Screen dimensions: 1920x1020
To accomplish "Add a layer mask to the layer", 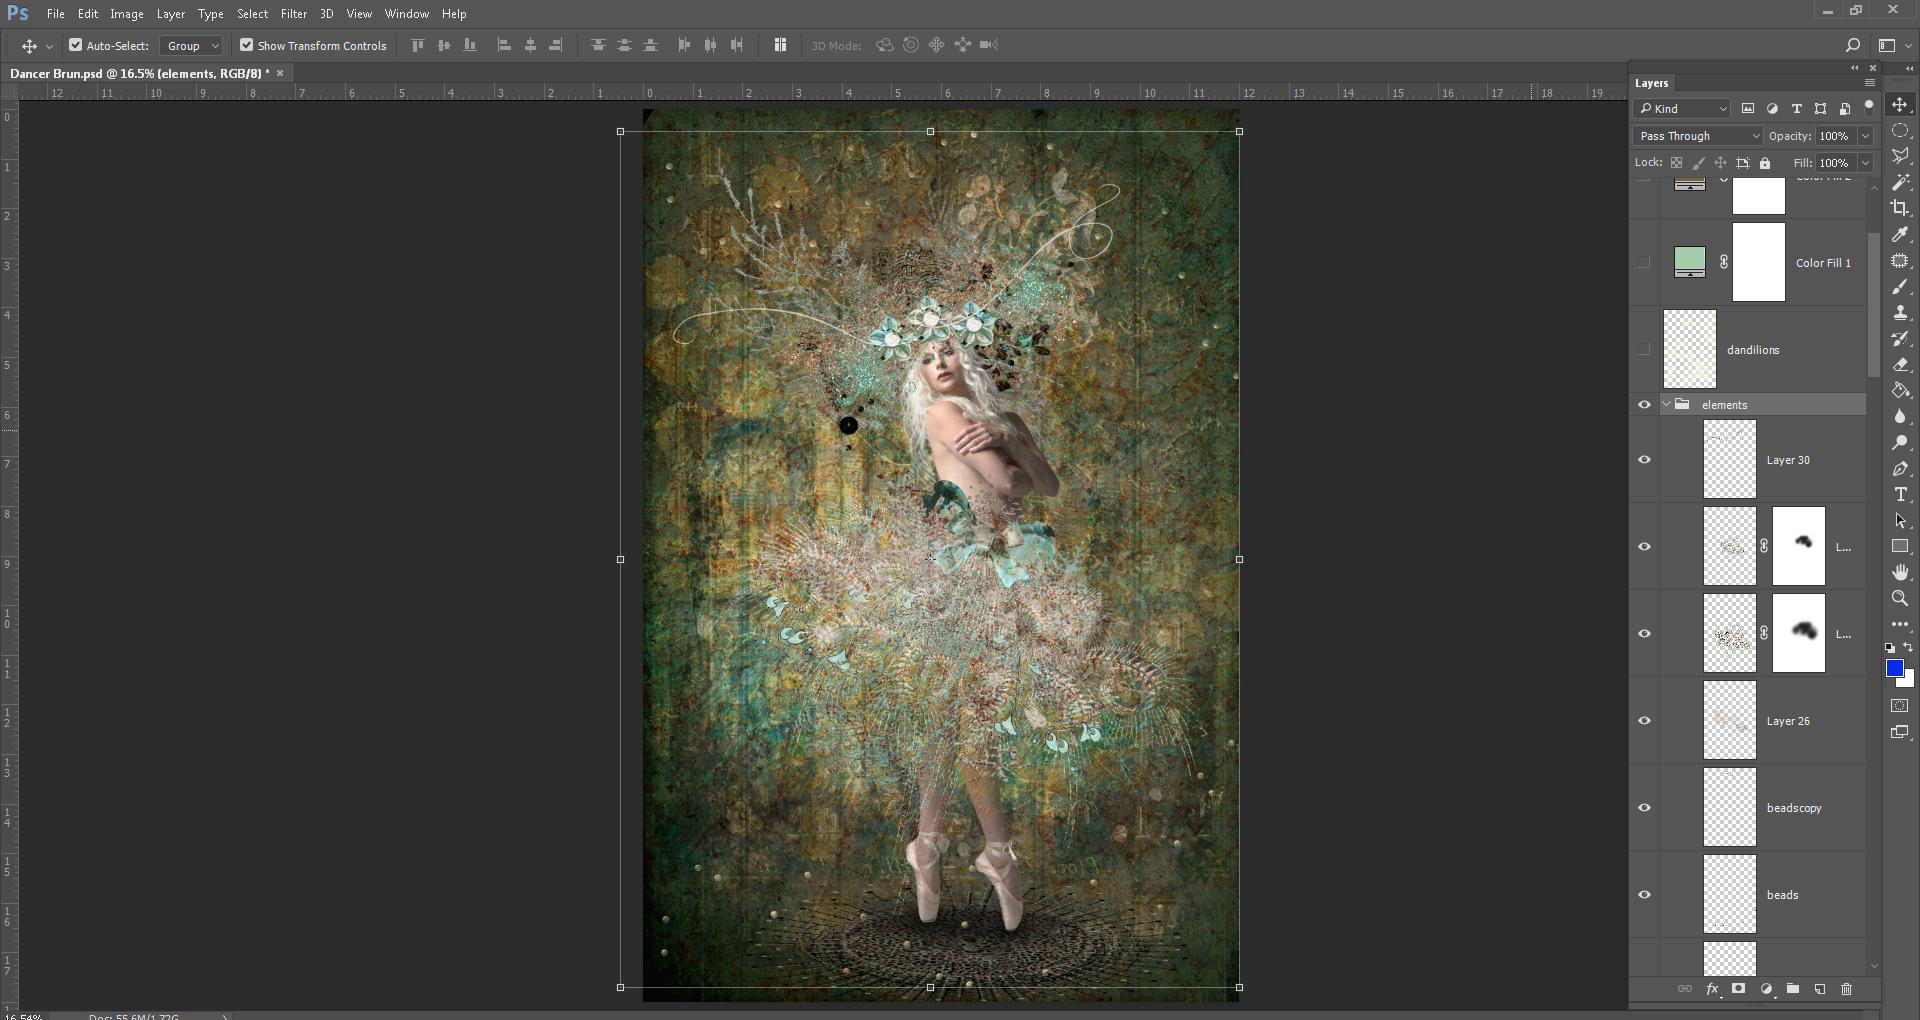I will click(x=1739, y=989).
